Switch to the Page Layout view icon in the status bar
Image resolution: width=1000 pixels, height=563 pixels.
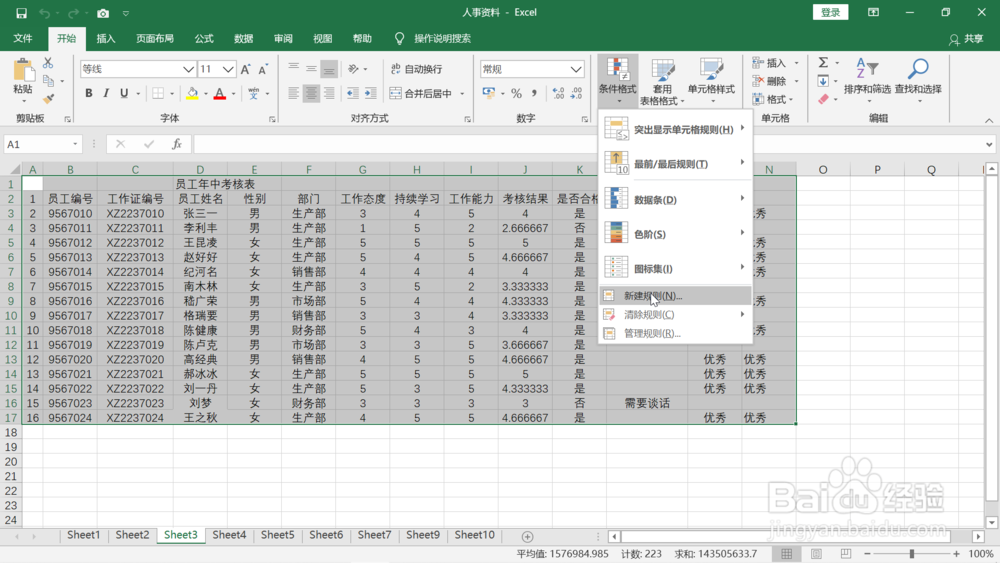tap(816, 553)
